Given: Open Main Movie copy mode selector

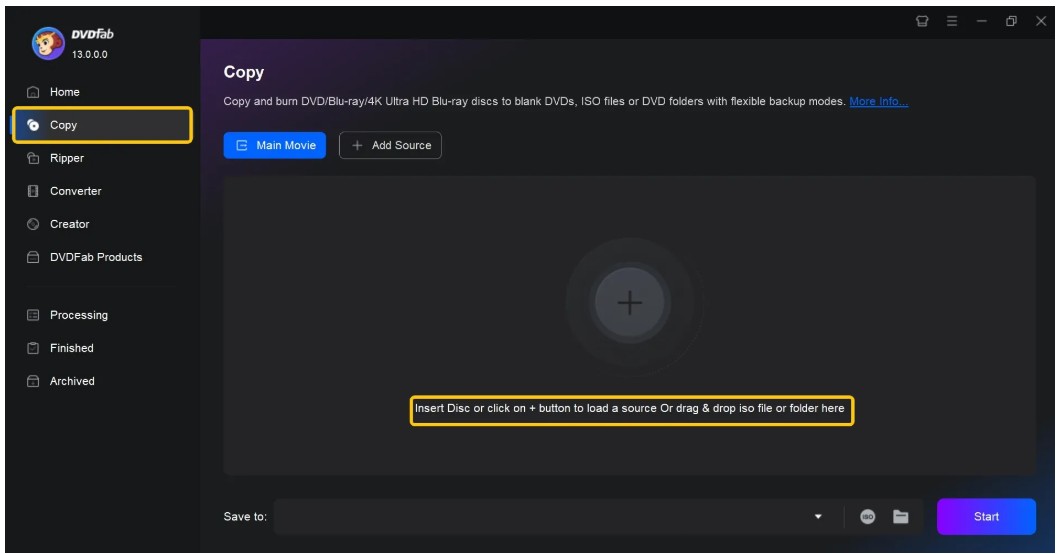Looking at the screenshot, I should coord(275,145).
